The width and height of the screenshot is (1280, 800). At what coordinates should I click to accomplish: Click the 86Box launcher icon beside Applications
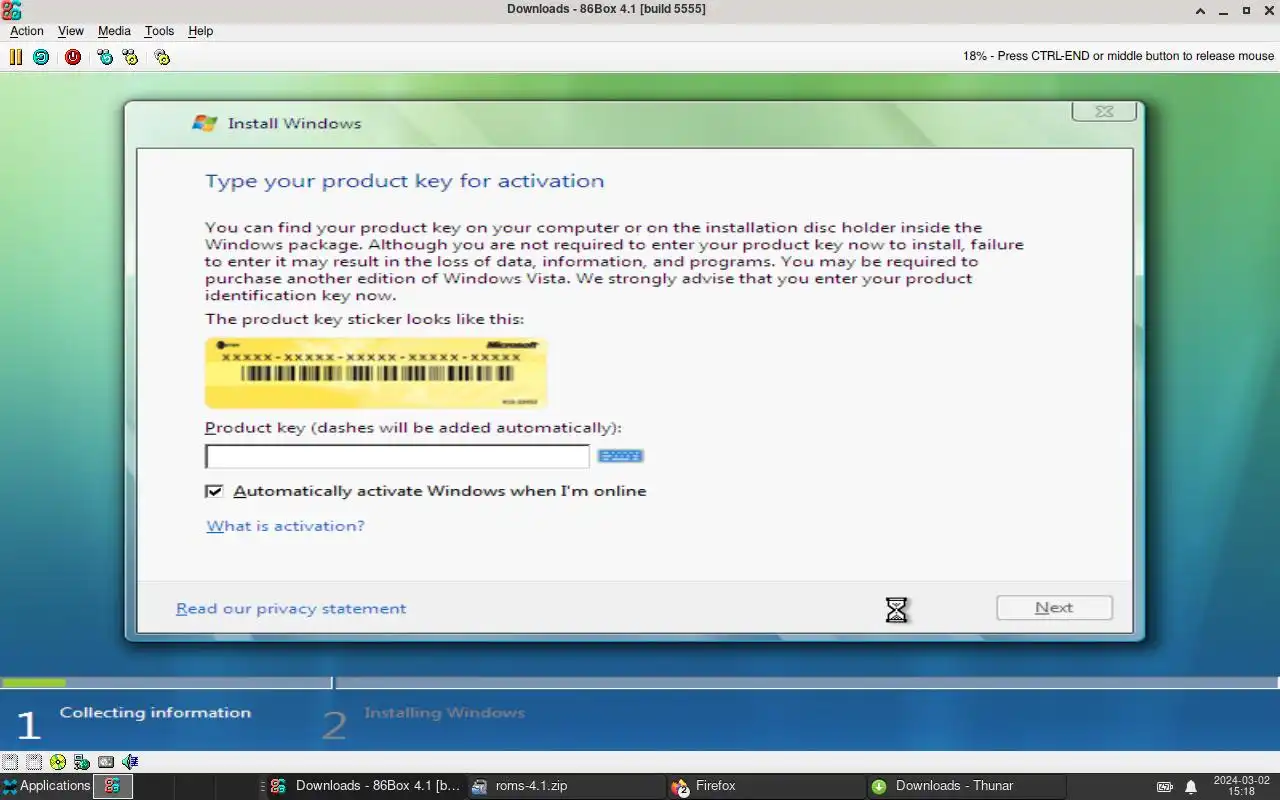(112, 786)
